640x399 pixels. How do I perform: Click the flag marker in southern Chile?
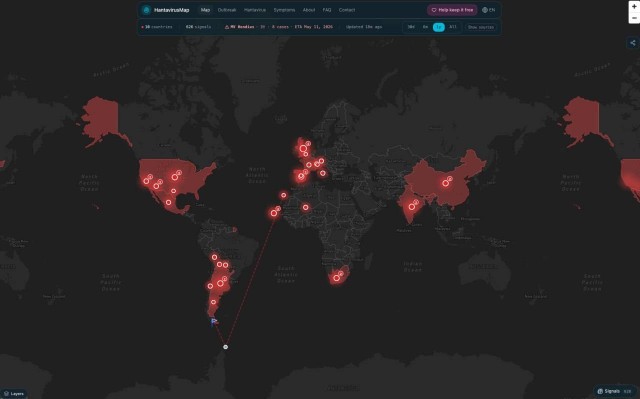(213, 322)
